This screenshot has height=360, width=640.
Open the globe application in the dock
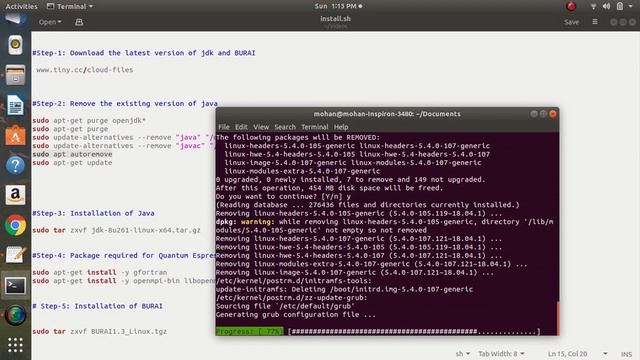point(15,316)
